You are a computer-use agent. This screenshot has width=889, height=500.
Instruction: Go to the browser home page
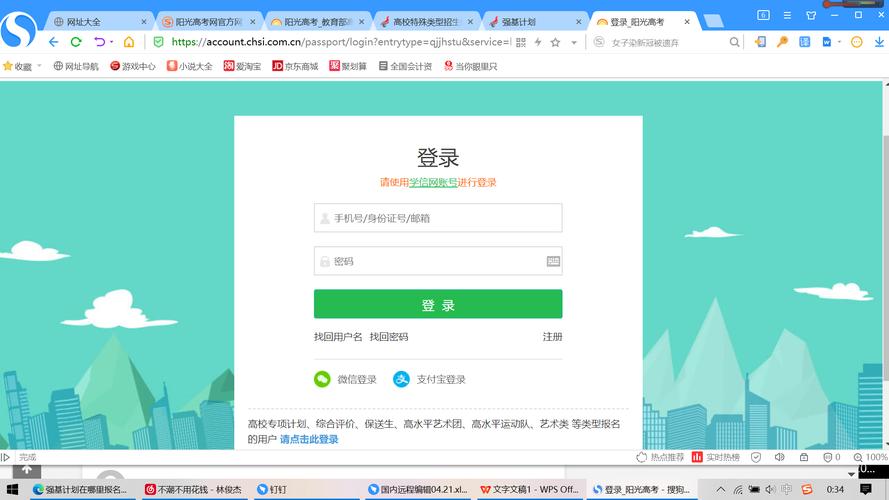[129, 42]
